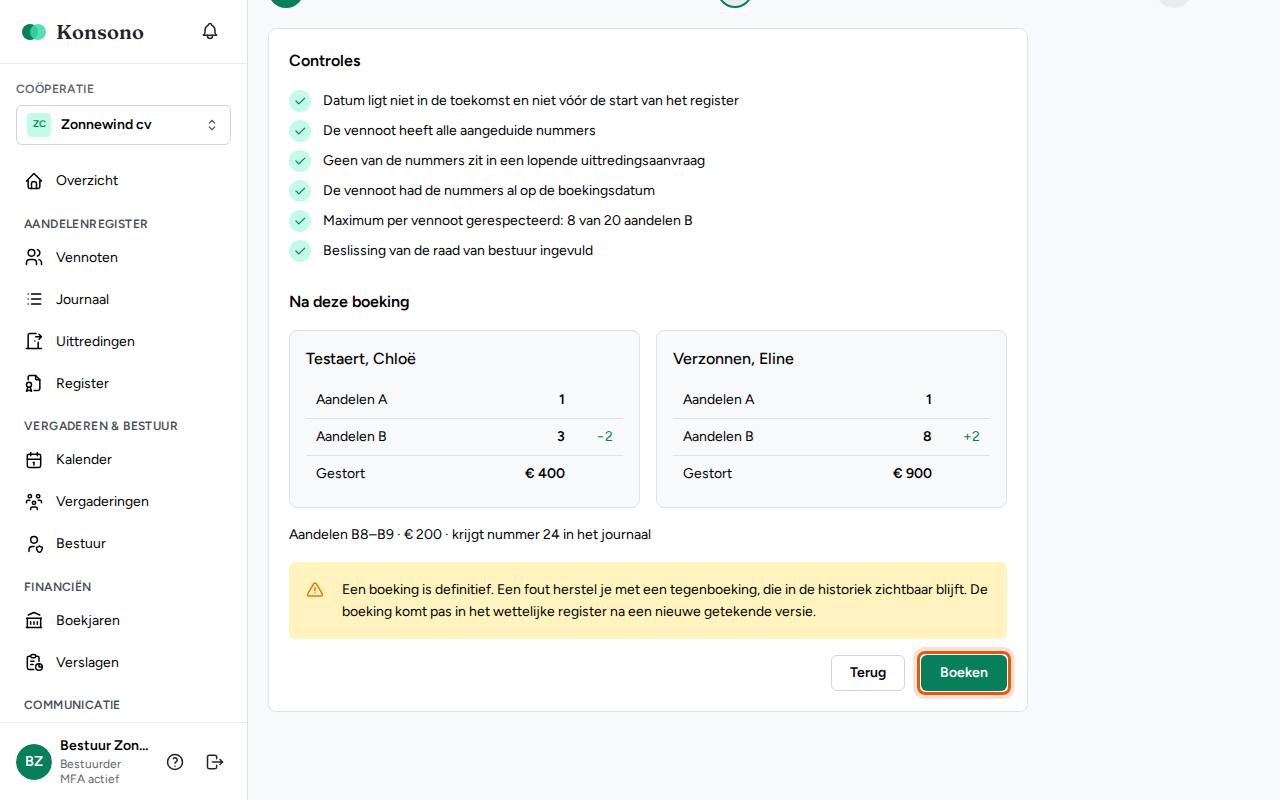Screen dimensions: 1280x800
Task: Click the logout icon
Action: 215,762
